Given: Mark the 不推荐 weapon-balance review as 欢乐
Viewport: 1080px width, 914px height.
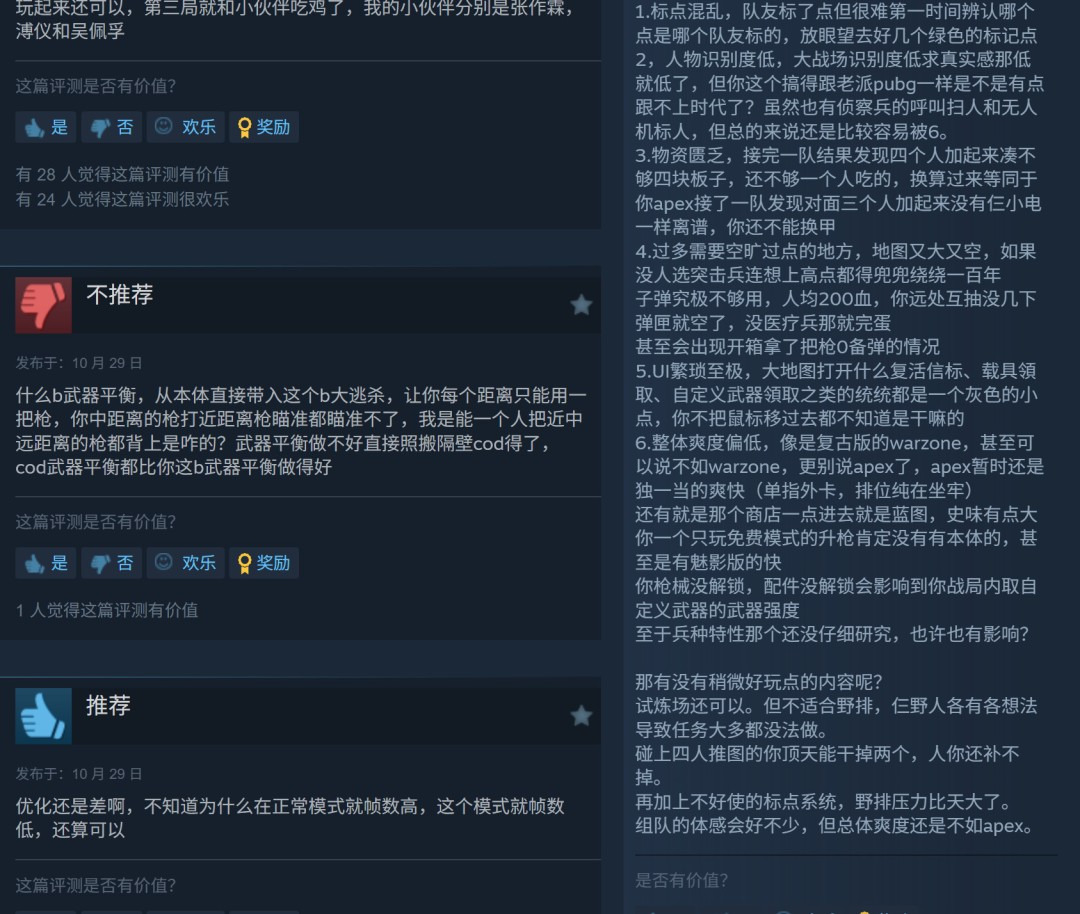Looking at the screenshot, I should pos(185,563).
